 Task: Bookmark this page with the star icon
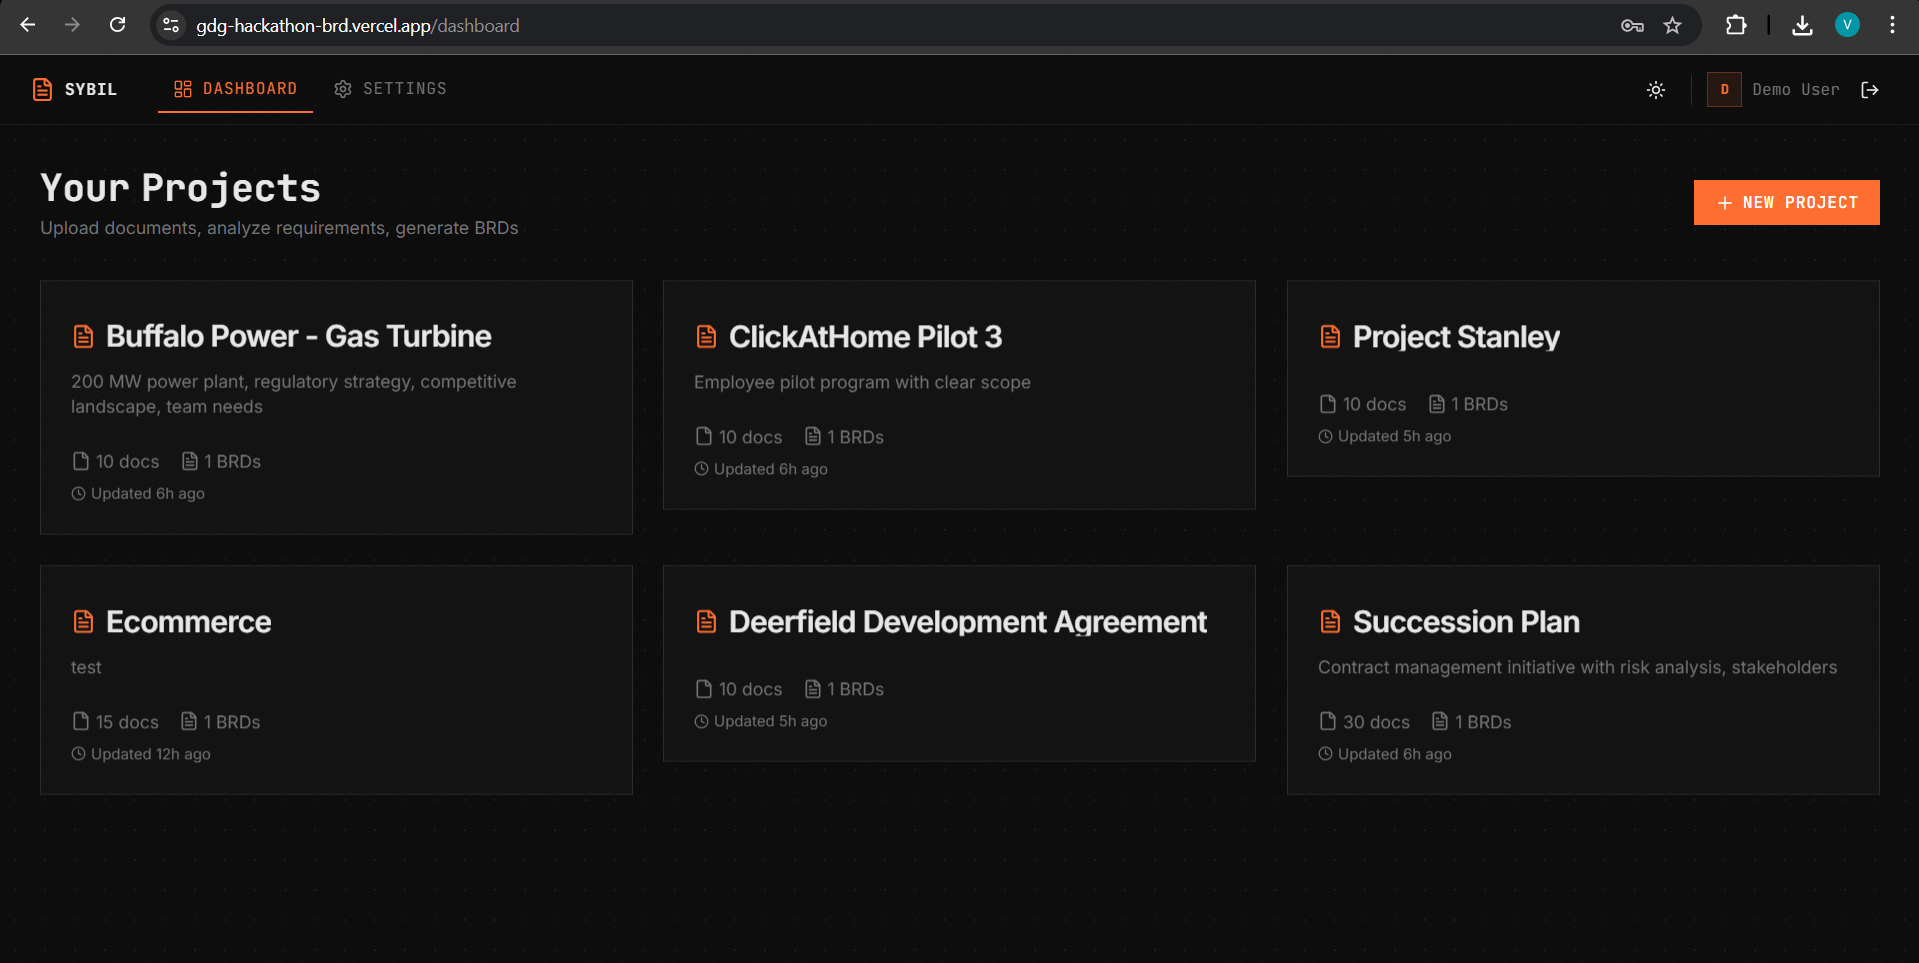[x=1672, y=26]
